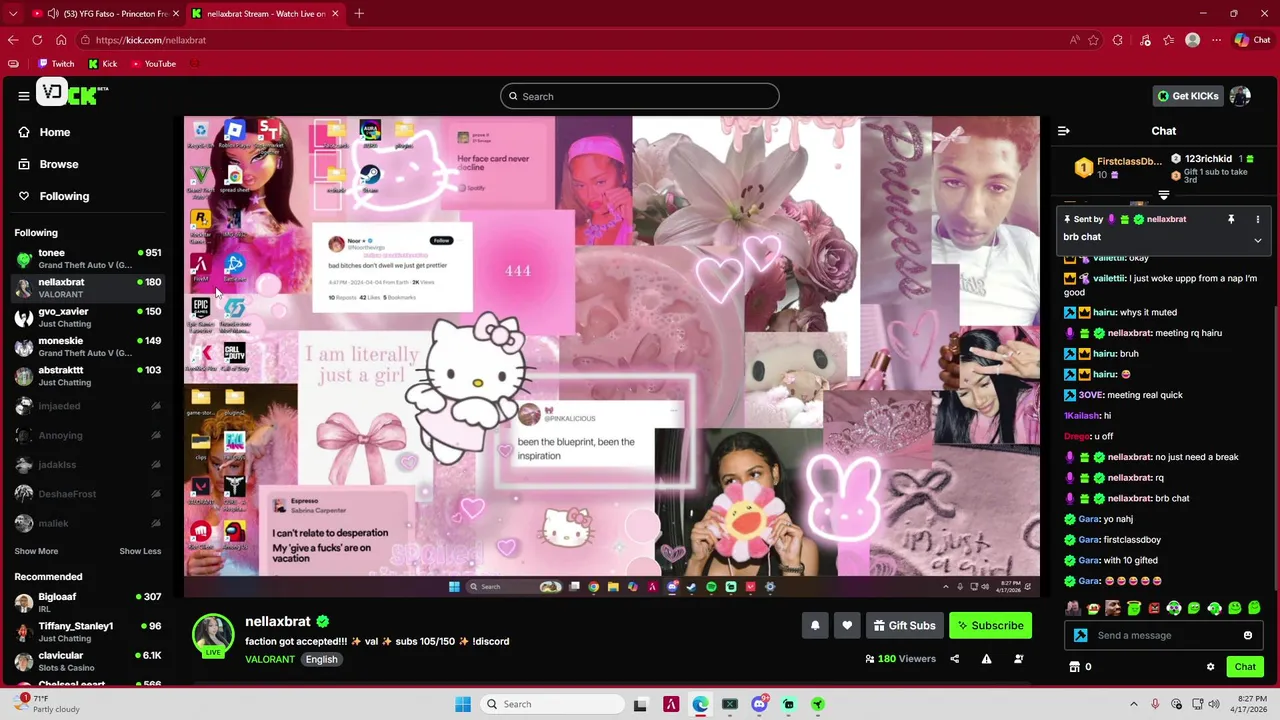The image size is (1280, 720).
Task: Open browser extensions puzzle icon
Action: 1118,40
